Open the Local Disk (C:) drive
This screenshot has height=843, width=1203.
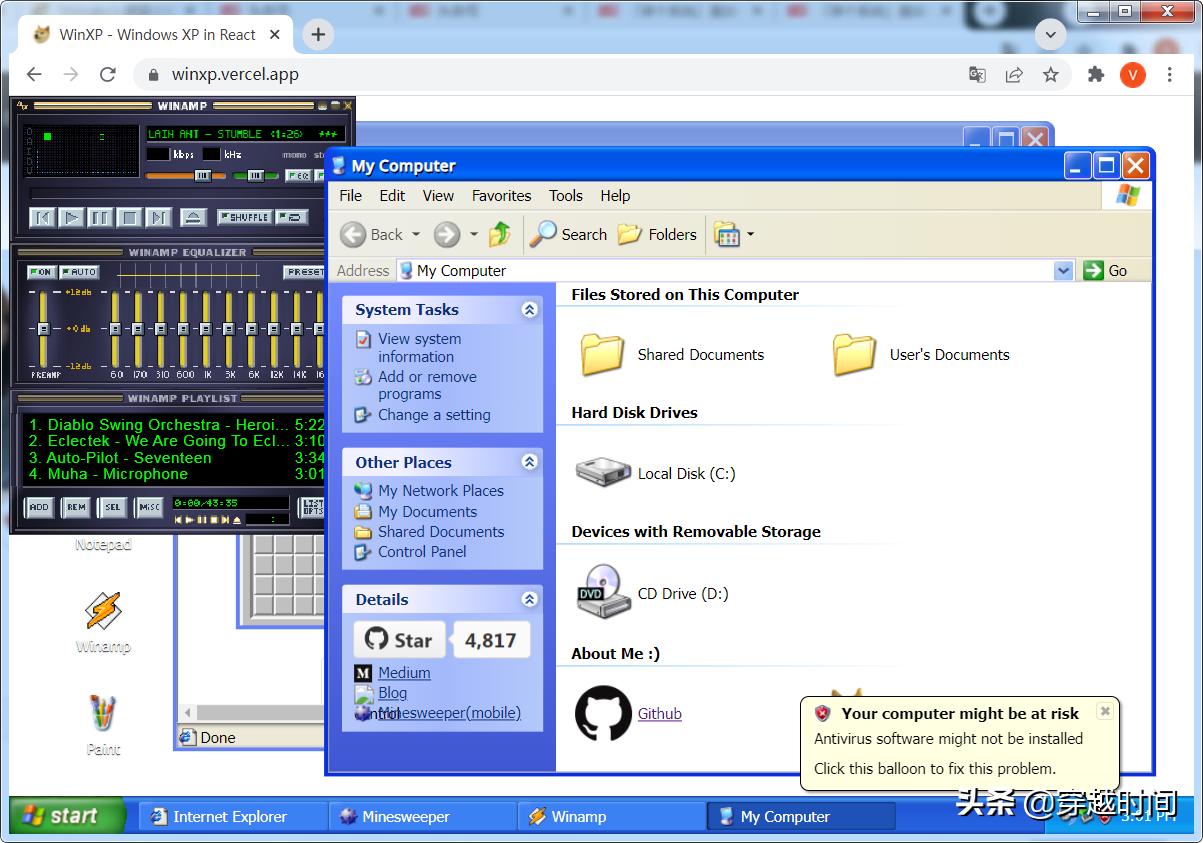point(604,473)
